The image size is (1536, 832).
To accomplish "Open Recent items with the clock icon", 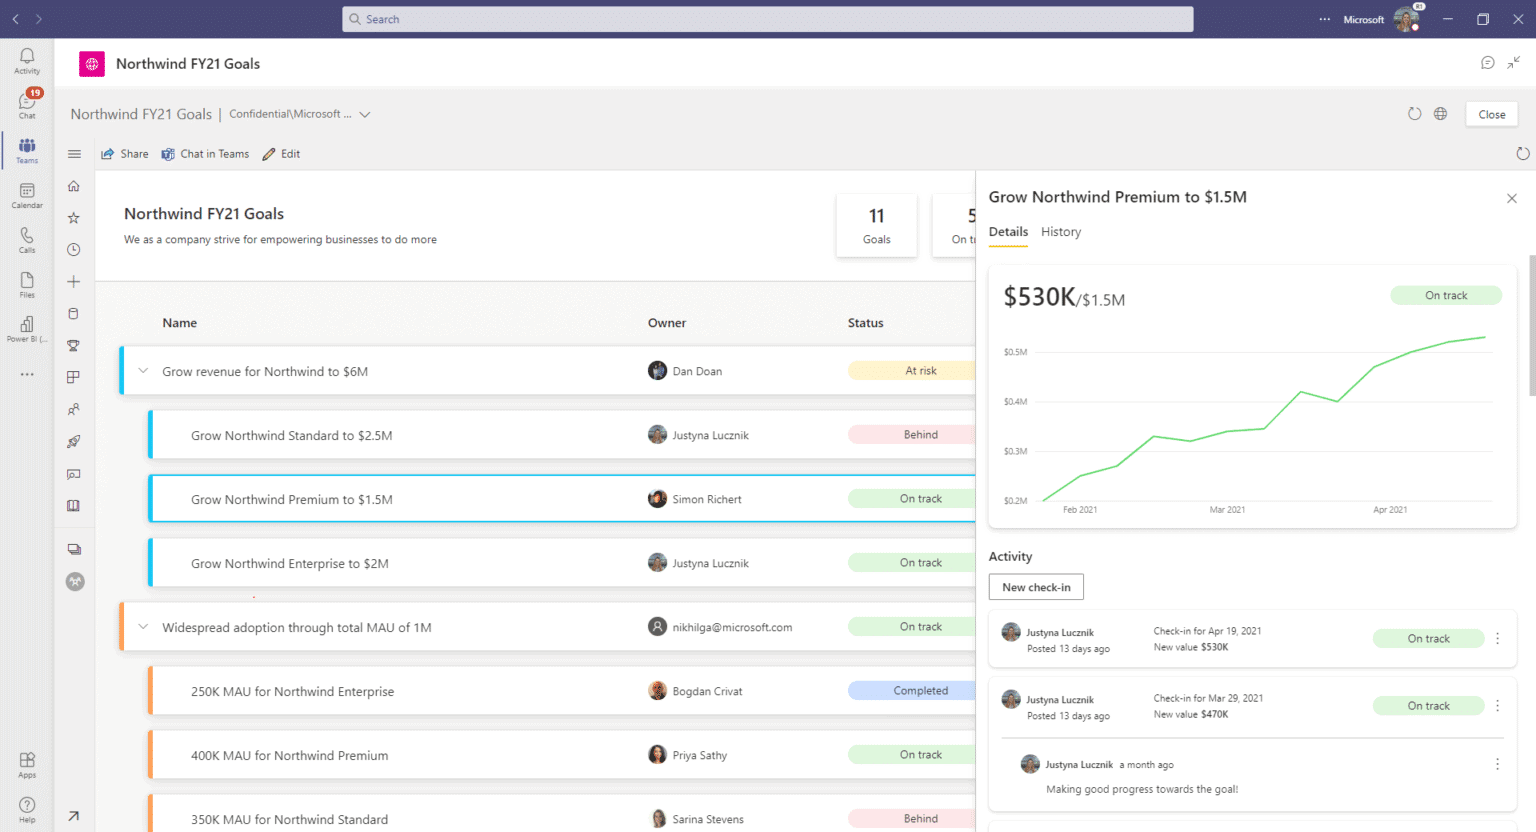I will (x=73, y=249).
